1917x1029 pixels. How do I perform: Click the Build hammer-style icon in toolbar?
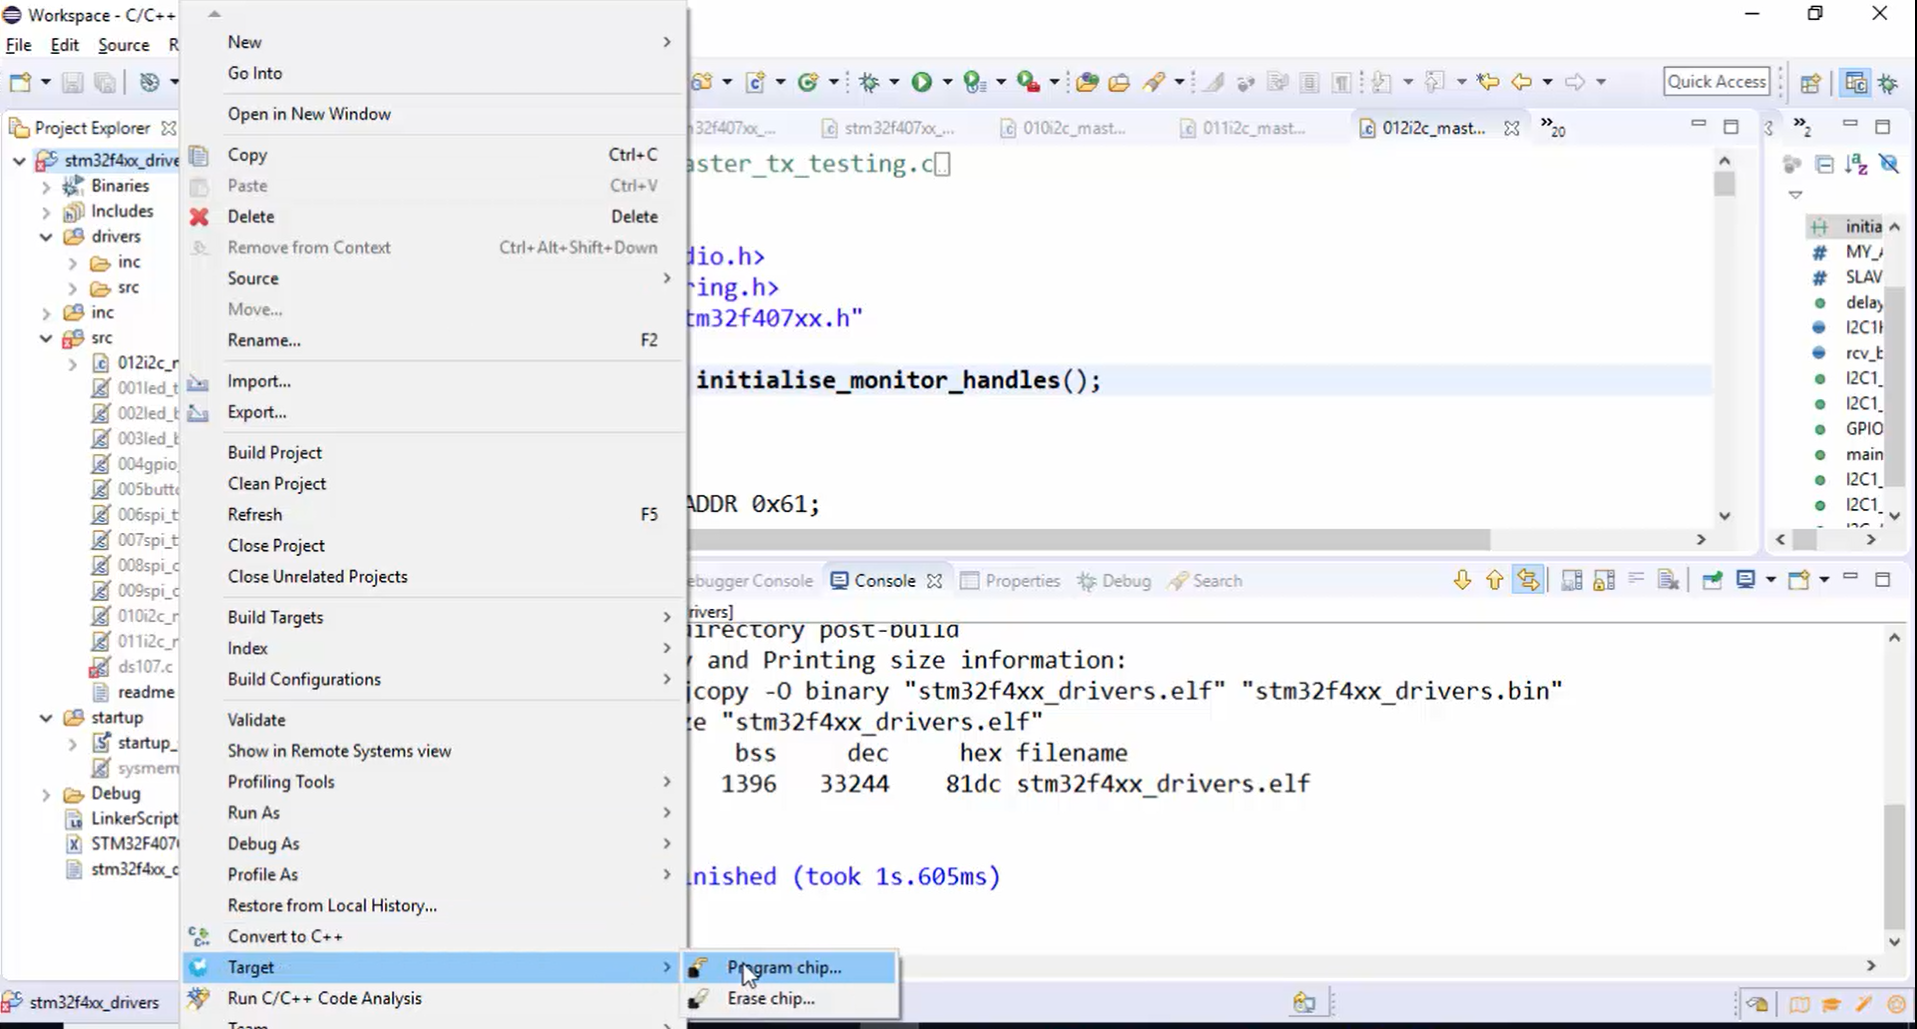point(149,82)
